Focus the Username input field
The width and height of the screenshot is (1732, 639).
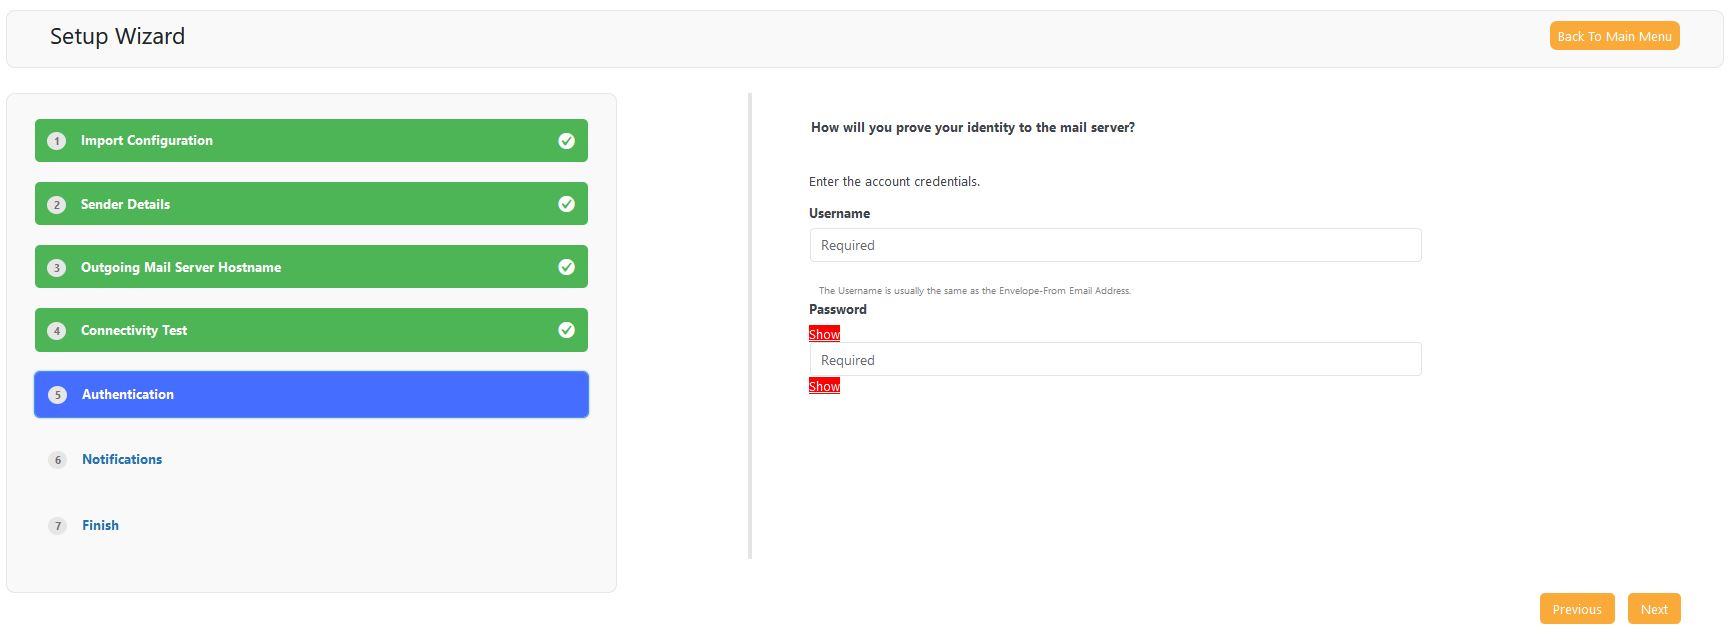pyautogui.click(x=1115, y=245)
